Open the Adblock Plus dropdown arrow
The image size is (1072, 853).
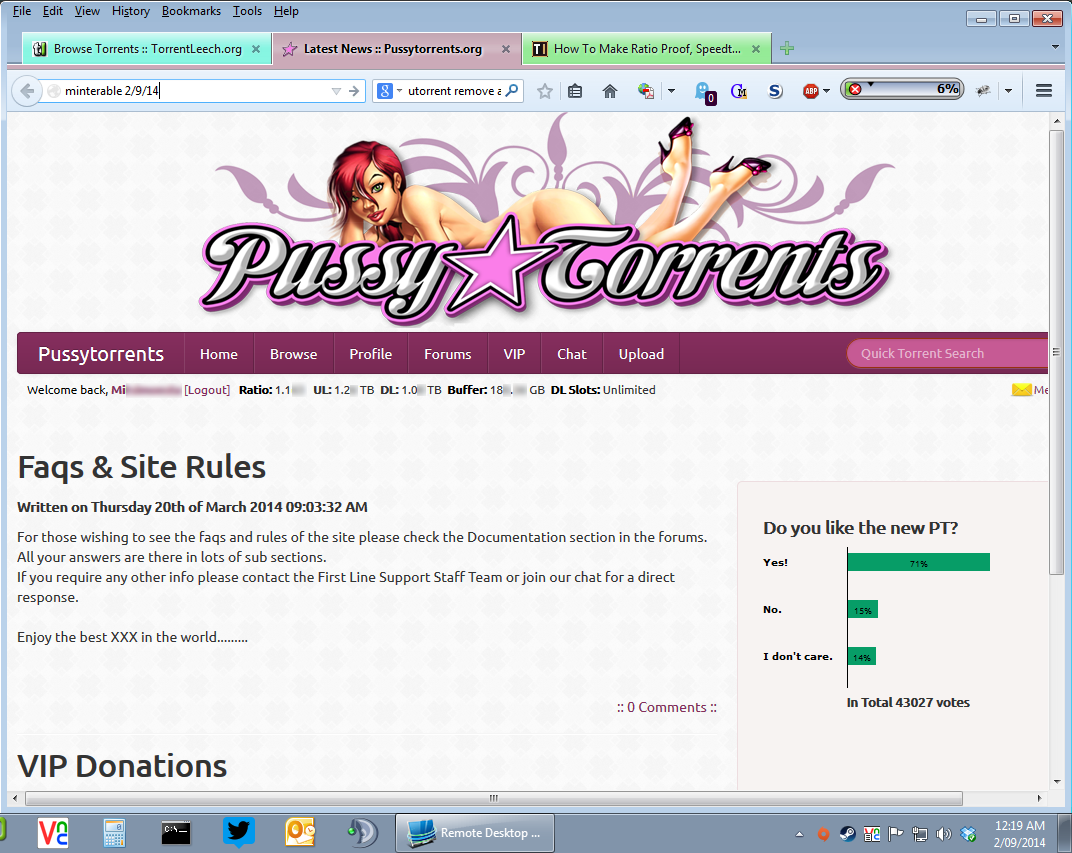tap(827, 91)
